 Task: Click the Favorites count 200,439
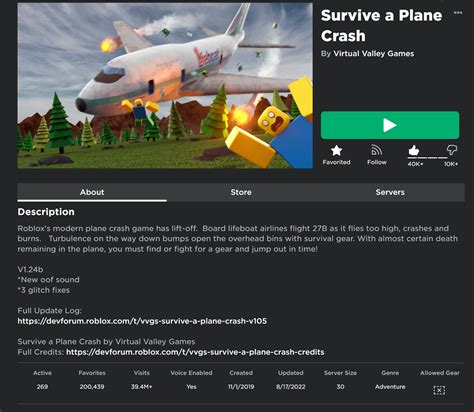pyautogui.click(x=92, y=387)
